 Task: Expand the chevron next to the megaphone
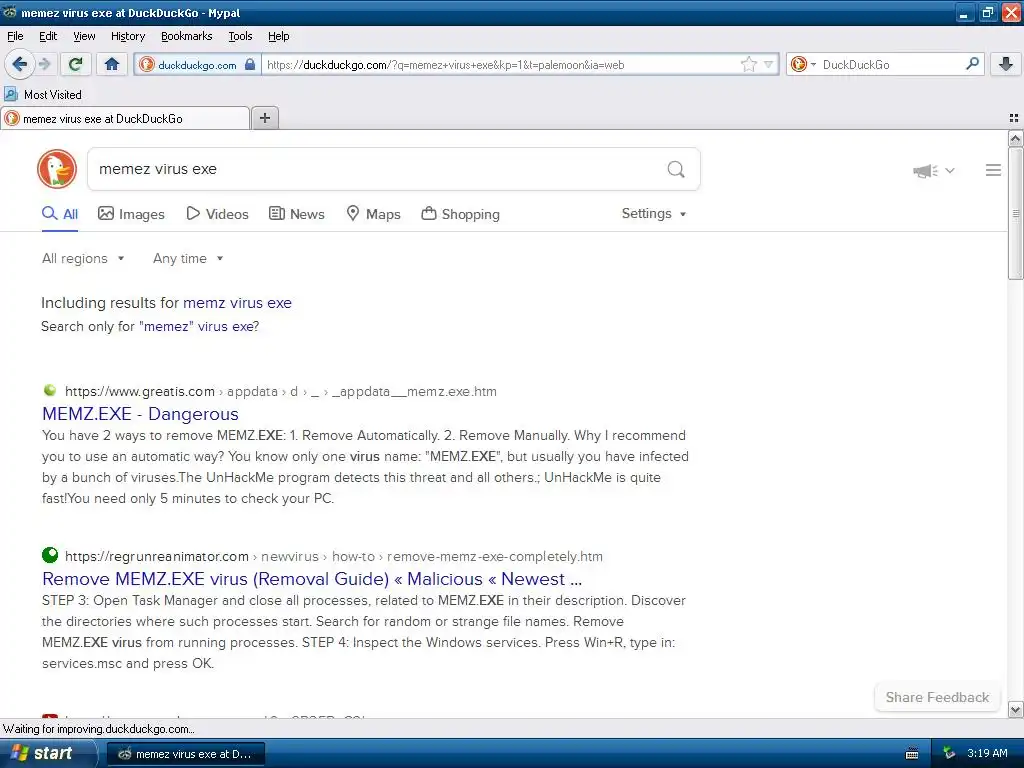coord(950,170)
